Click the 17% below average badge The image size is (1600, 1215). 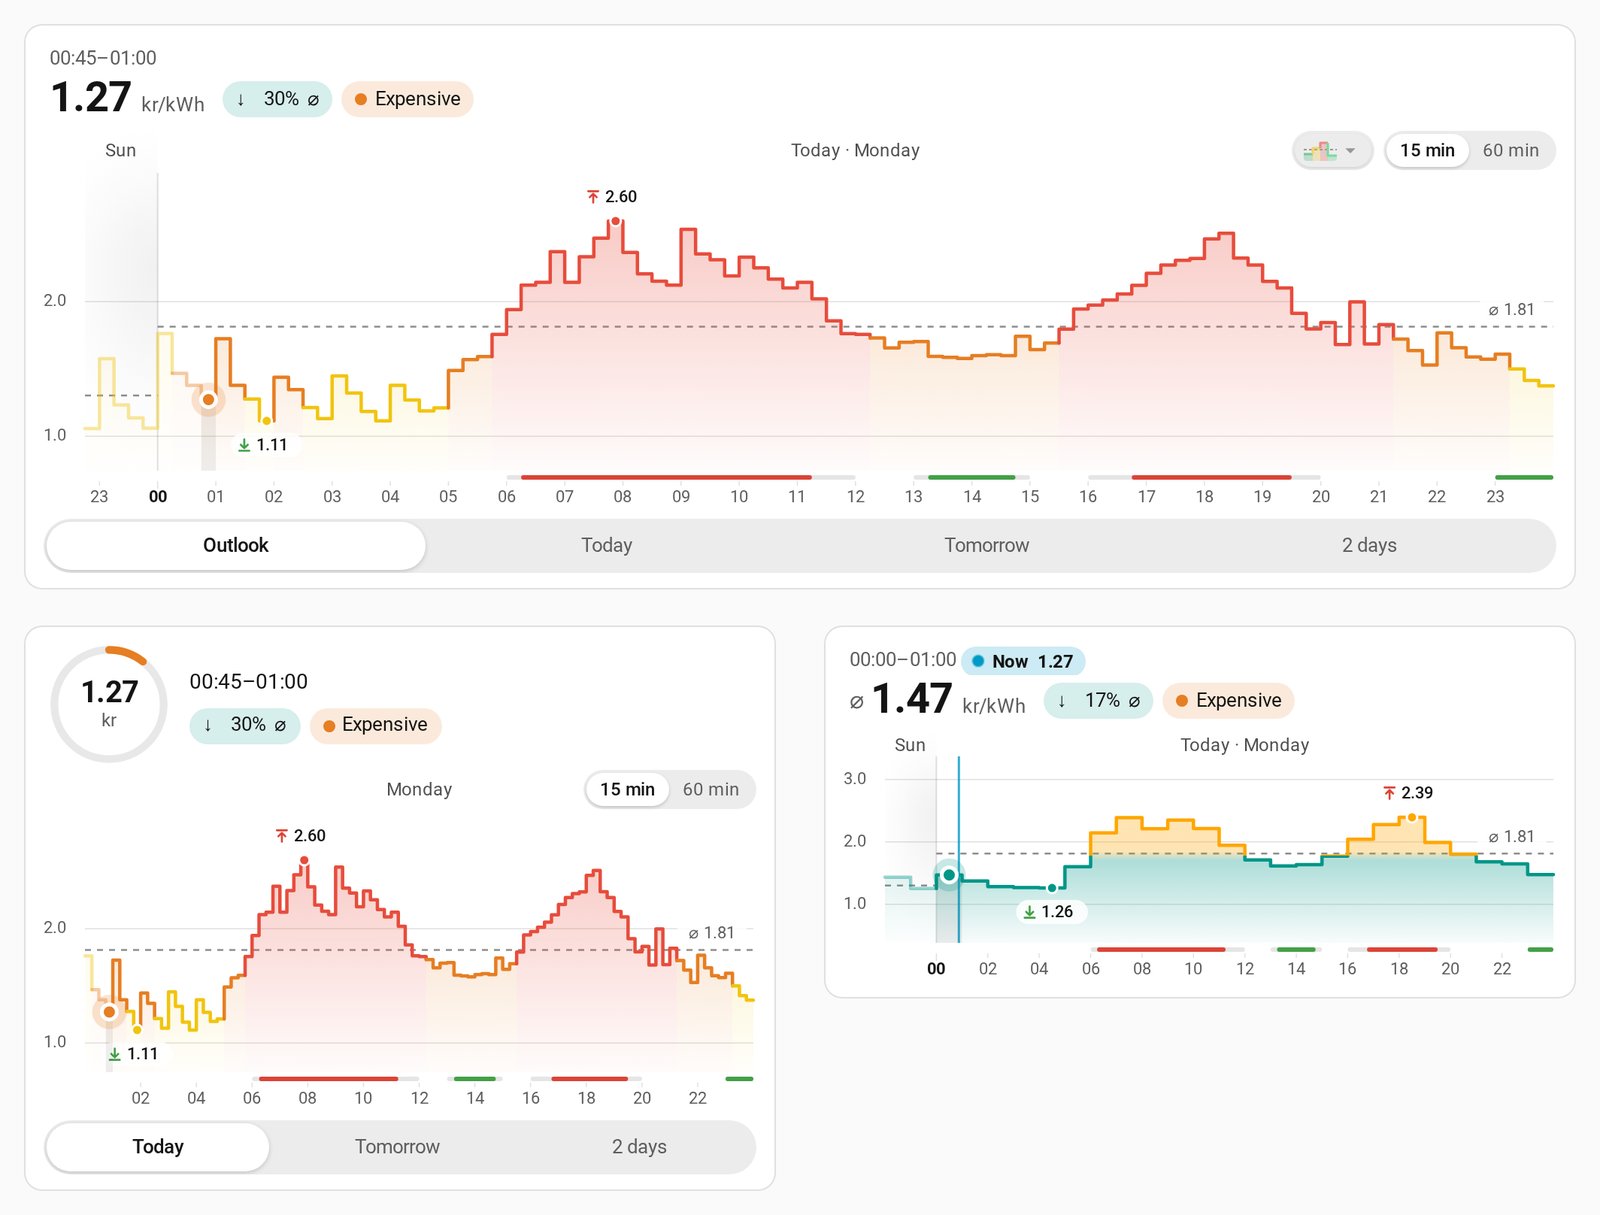click(x=1098, y=701)
